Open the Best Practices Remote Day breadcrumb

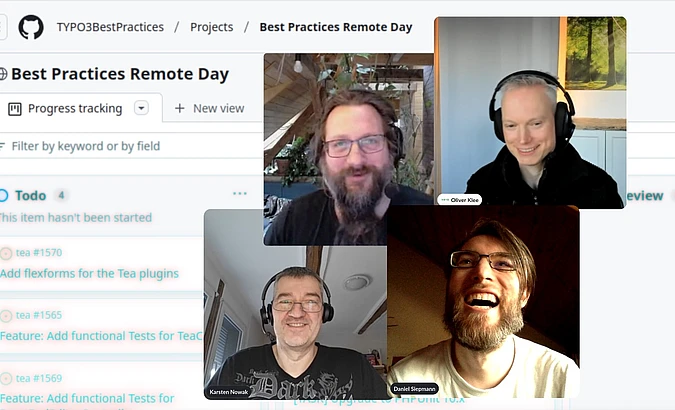coord(336,27)
